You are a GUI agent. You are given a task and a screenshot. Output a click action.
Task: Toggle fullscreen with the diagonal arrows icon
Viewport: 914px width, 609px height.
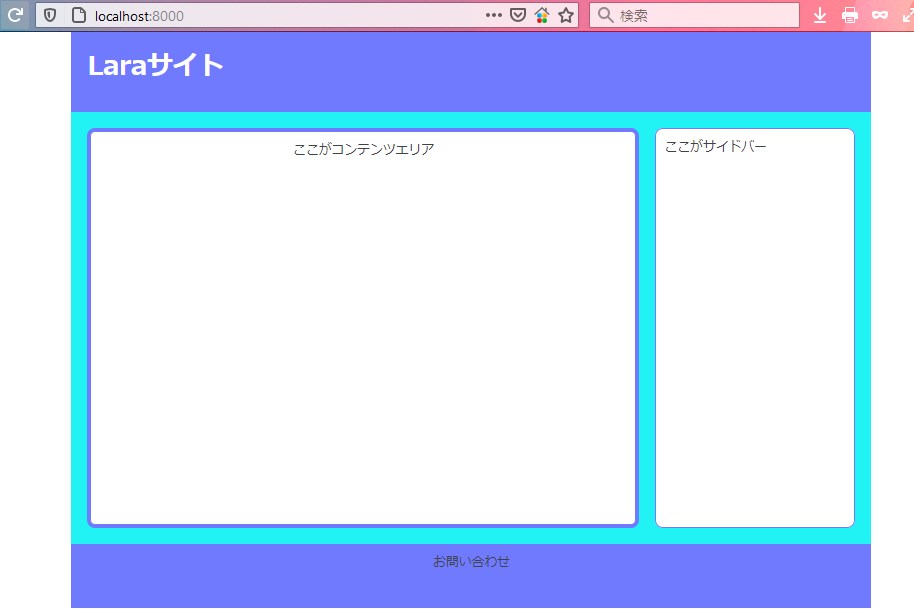[907, 15]
